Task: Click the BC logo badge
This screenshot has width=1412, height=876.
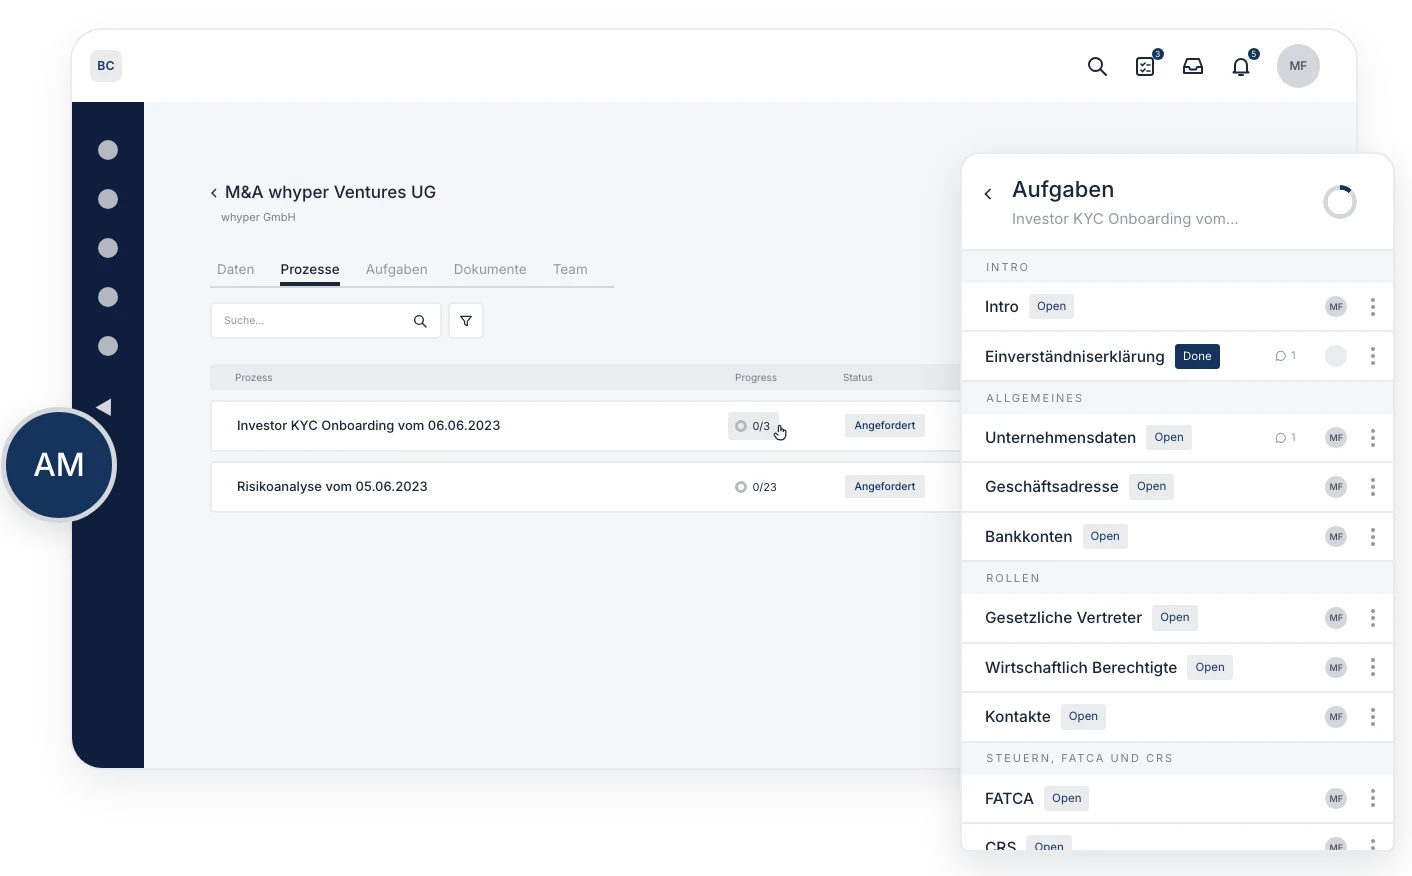Action: tap(106, 66)
